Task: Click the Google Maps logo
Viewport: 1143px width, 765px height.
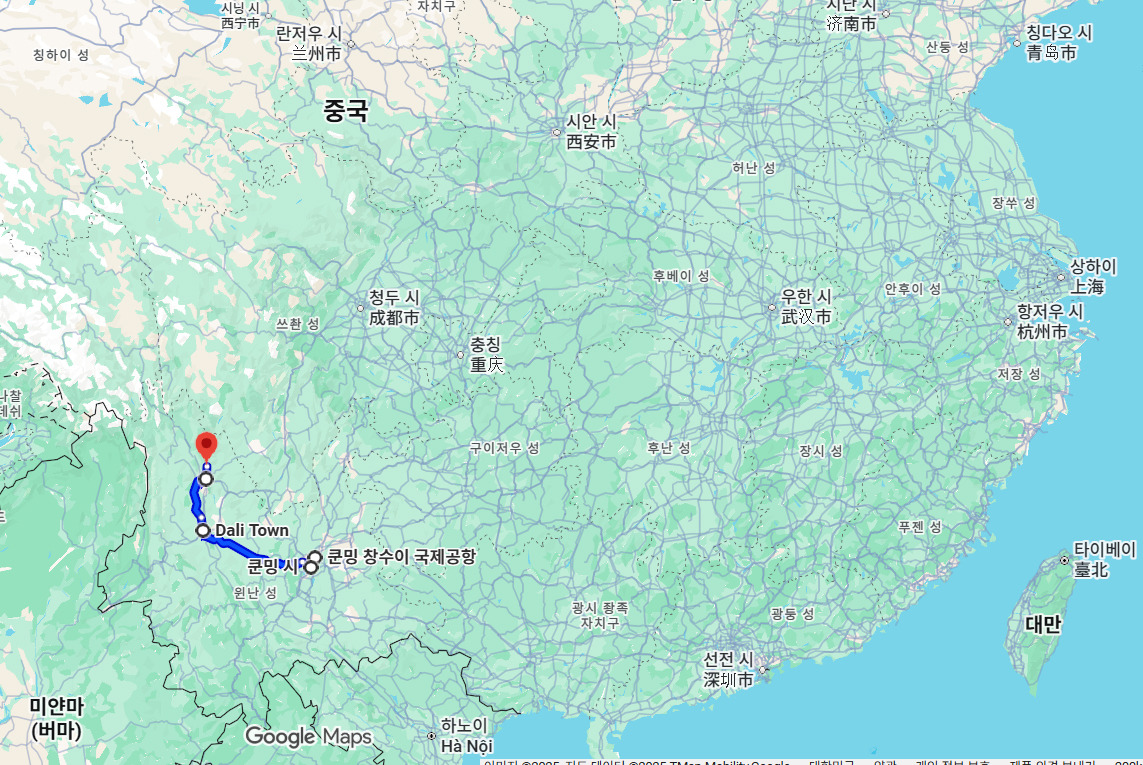Action: coord(308,737)
